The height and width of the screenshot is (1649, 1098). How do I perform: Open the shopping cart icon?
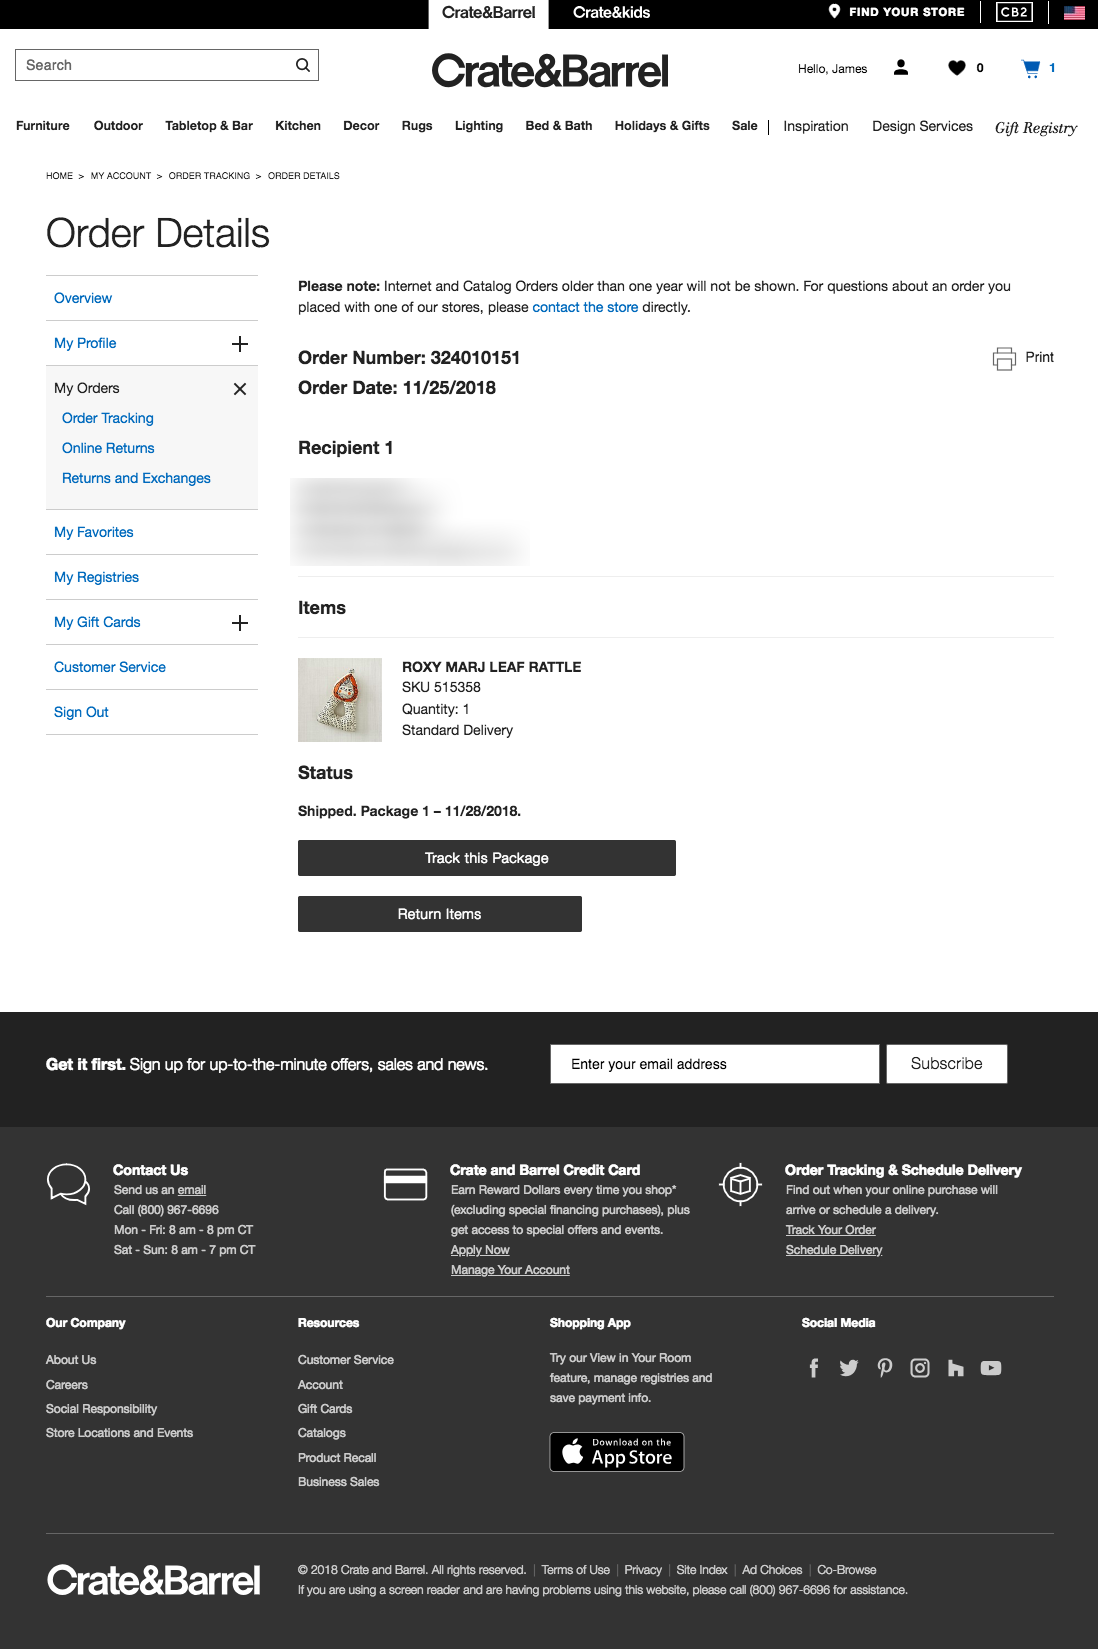(x=1031, y=68)
